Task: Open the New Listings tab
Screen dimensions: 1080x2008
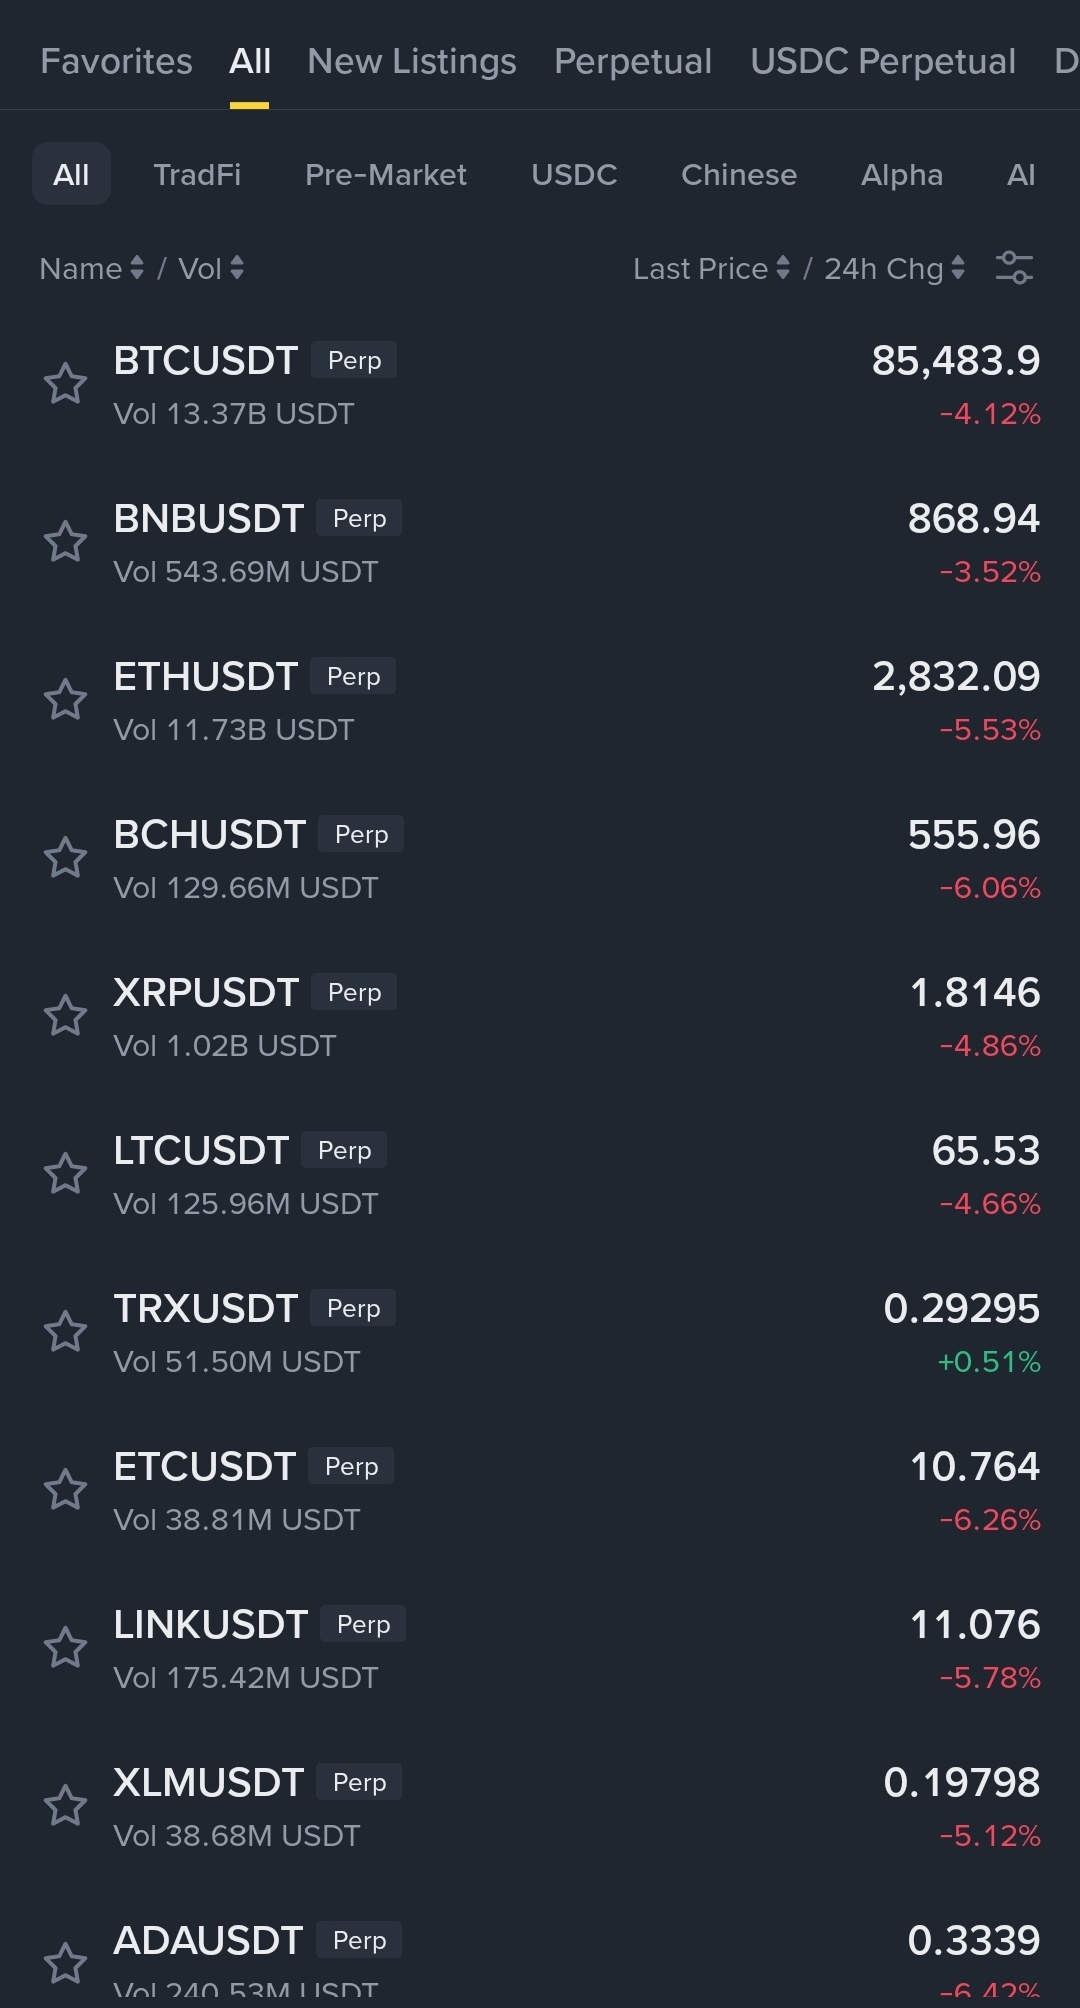Action: click(x=412, y=62)
